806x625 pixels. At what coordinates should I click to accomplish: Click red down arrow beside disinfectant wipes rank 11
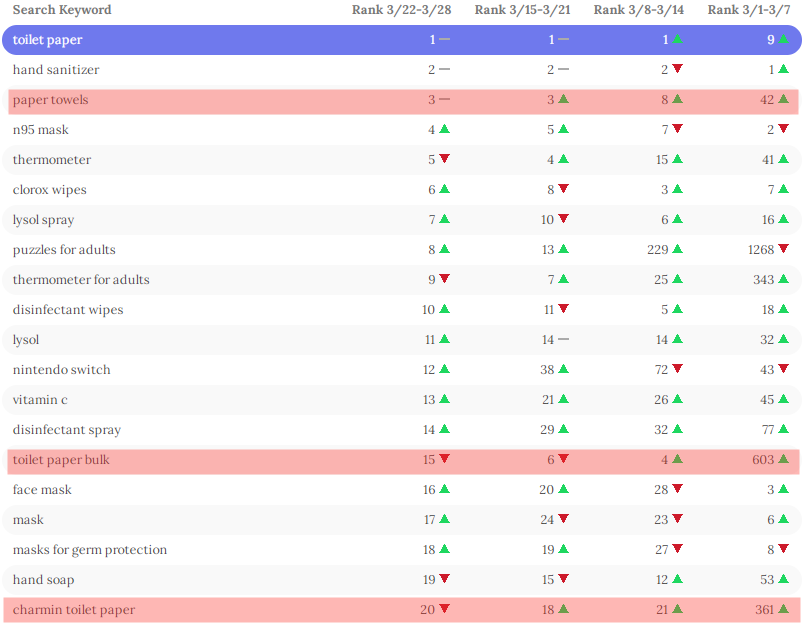pos(563,308)
